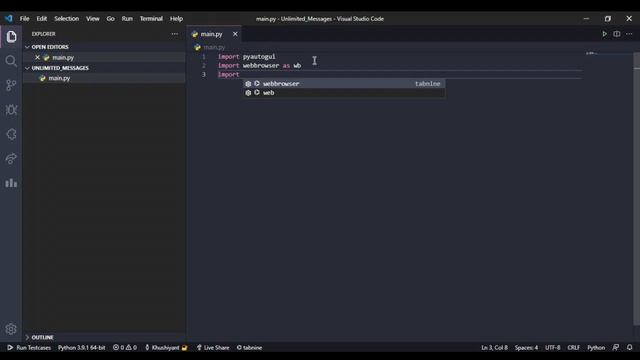
Task: Select language mode Python in status bar
Action: pos(596,347)
